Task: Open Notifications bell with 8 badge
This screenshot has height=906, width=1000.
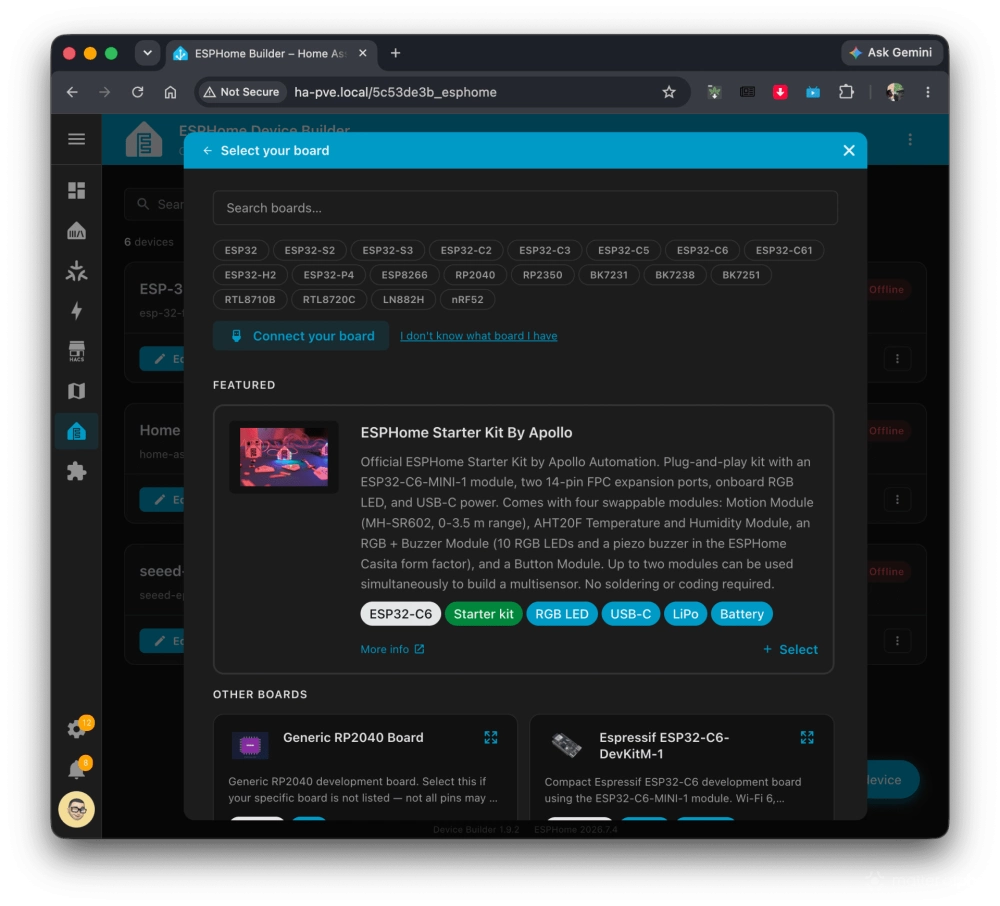Action: point(78,768)
